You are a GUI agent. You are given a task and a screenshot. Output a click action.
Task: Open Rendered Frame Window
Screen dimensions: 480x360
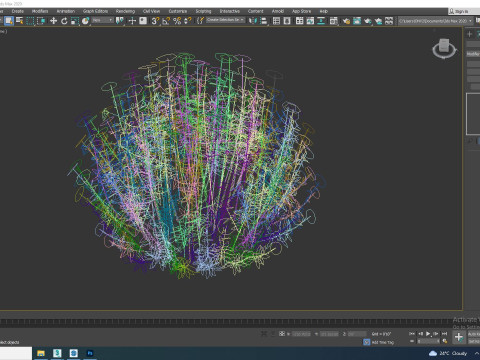tap(357, 21)
